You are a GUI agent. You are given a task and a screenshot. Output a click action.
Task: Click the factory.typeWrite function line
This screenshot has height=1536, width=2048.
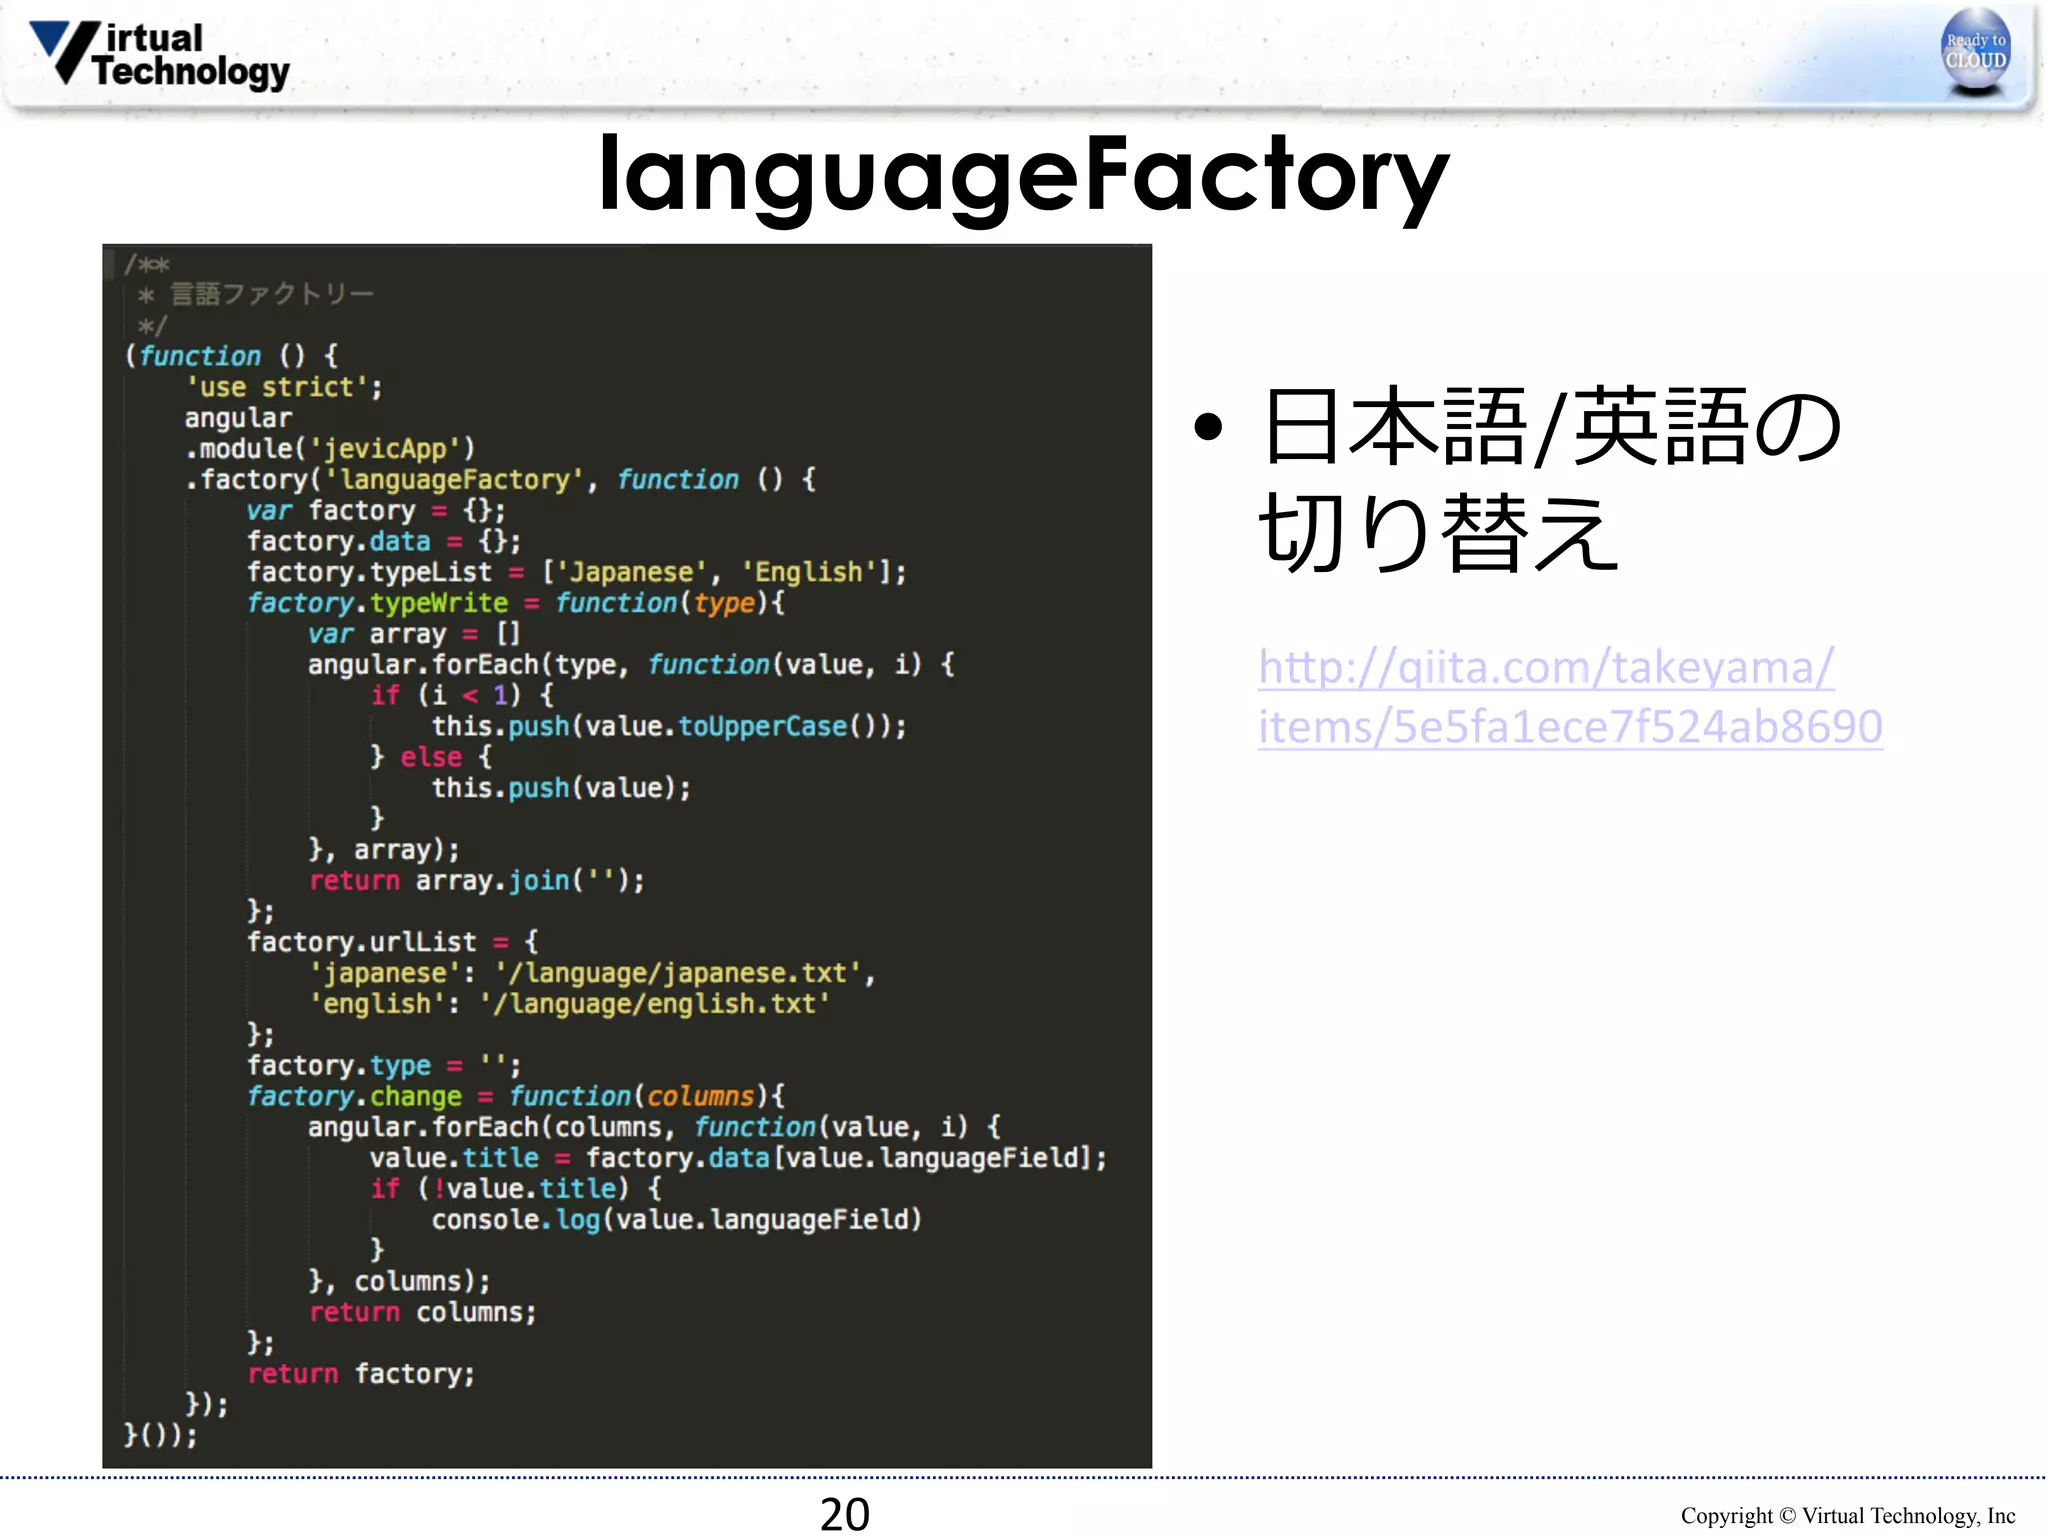[x=516, y=603]
